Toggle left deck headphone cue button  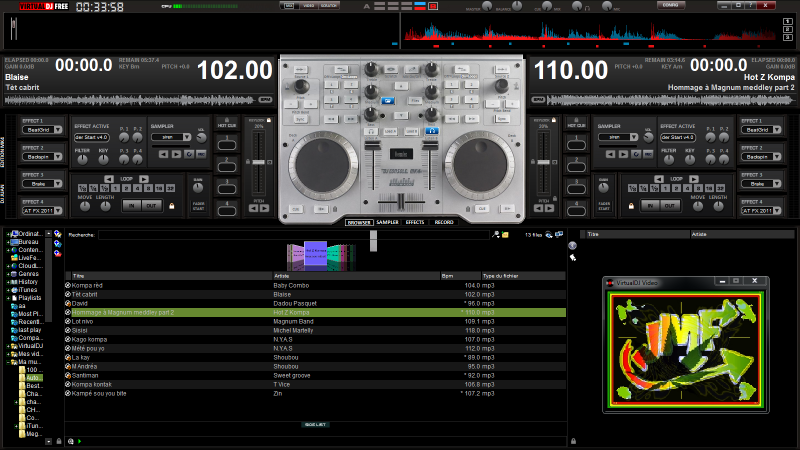(x=370, y=131)
